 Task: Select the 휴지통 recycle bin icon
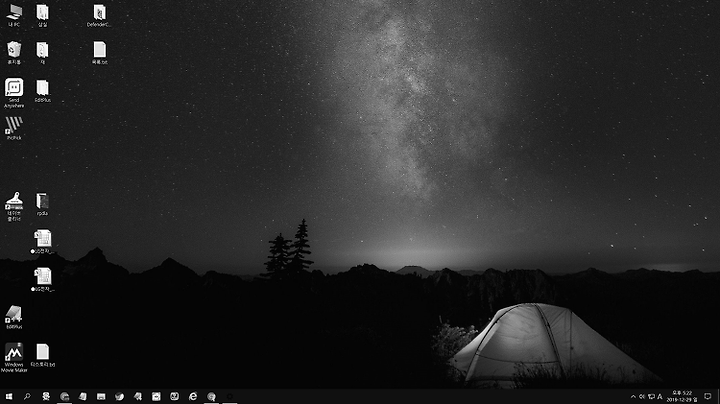(x=14, y=52)
